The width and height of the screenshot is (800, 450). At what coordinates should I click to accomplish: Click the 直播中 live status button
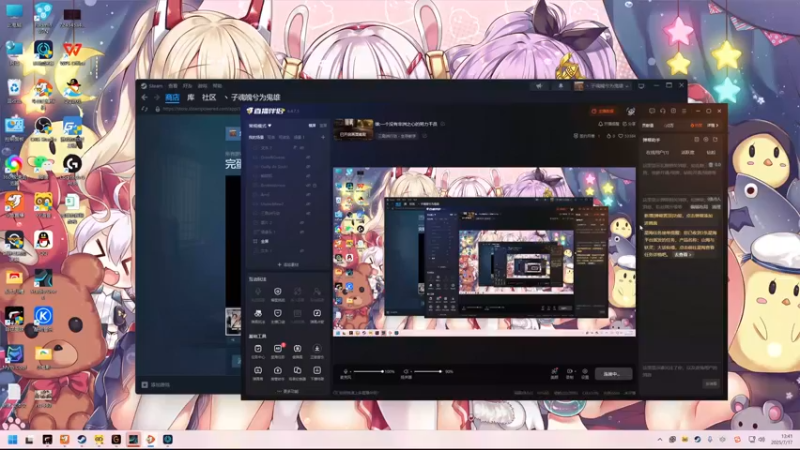(x=614, y=374)
